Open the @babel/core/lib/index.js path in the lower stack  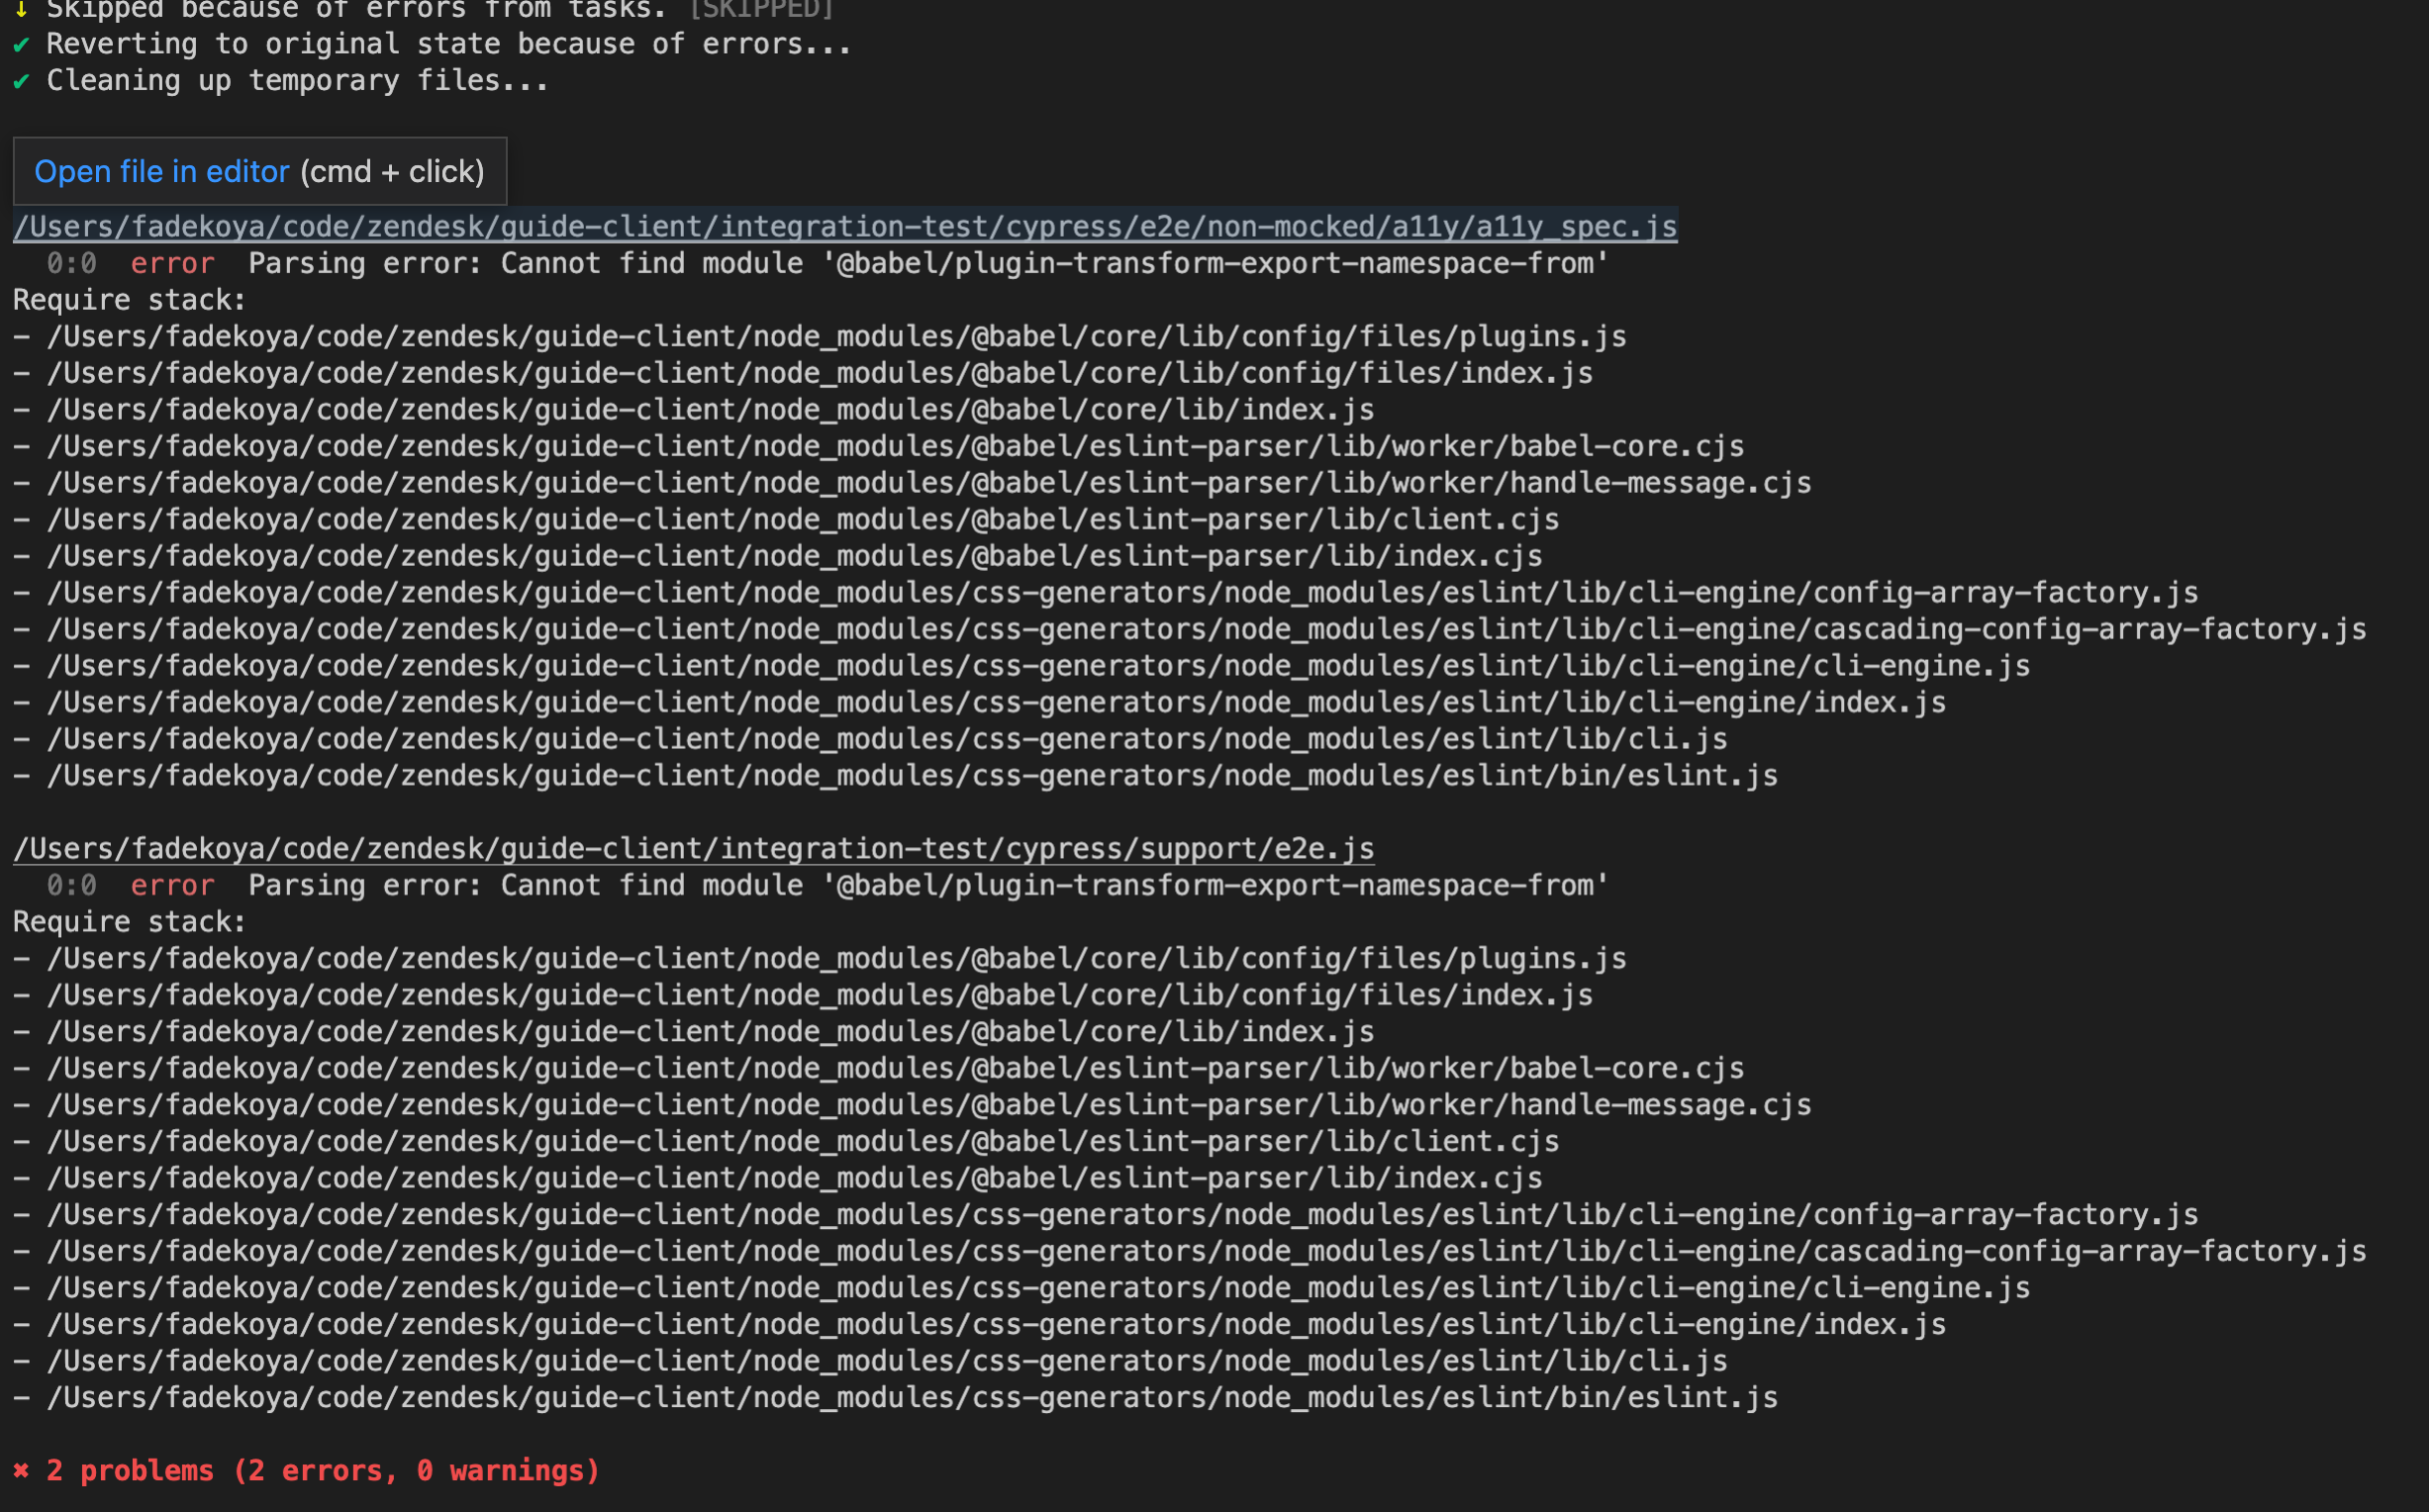pyautogui.click(x=710, y=1032)
